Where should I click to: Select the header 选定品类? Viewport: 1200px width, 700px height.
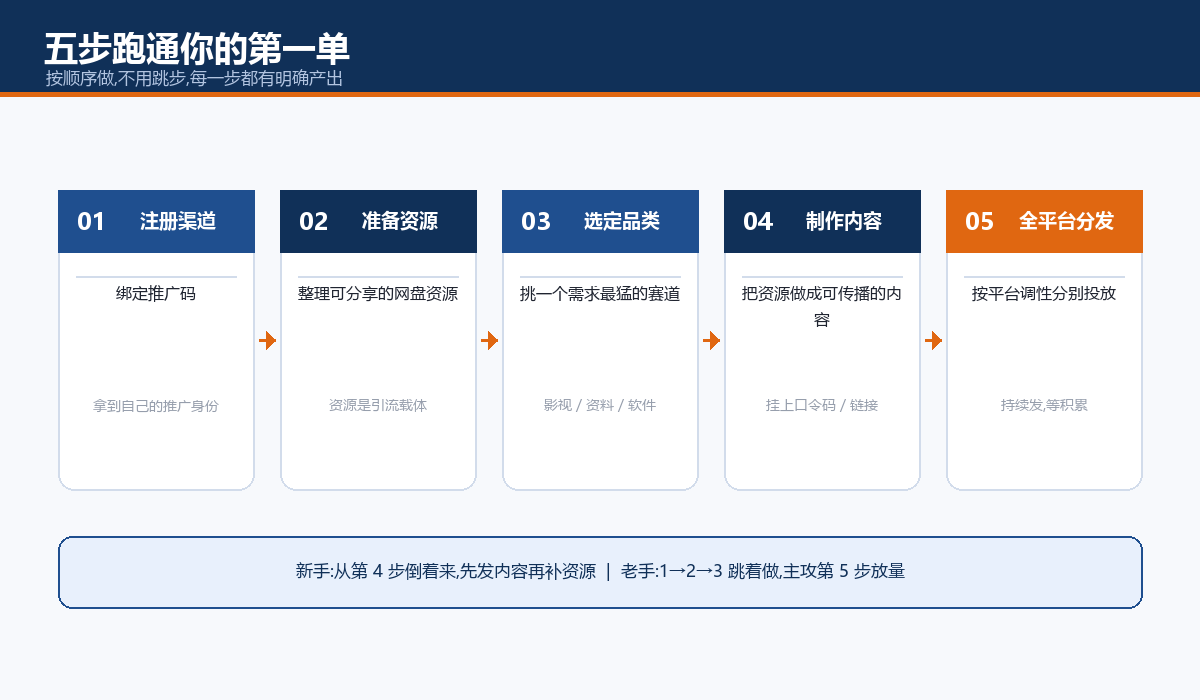(x=622, y=222)
